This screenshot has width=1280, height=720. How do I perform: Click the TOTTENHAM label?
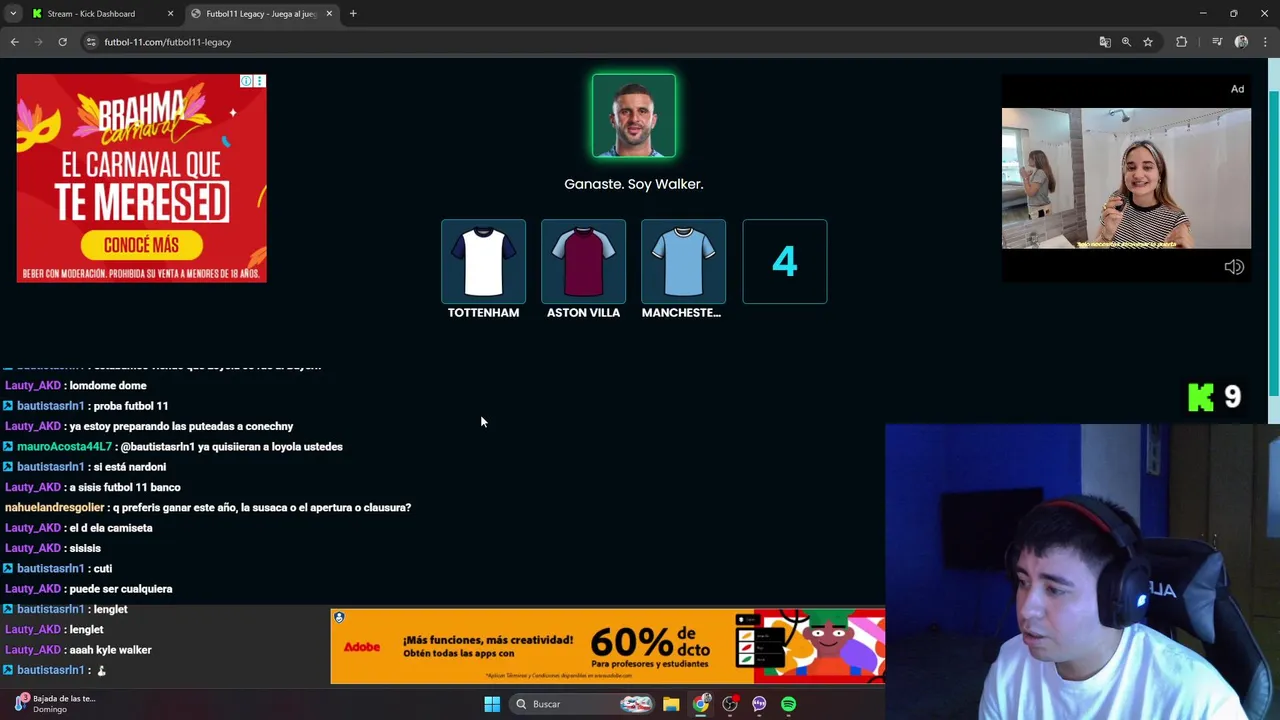(x=483, y=313)
